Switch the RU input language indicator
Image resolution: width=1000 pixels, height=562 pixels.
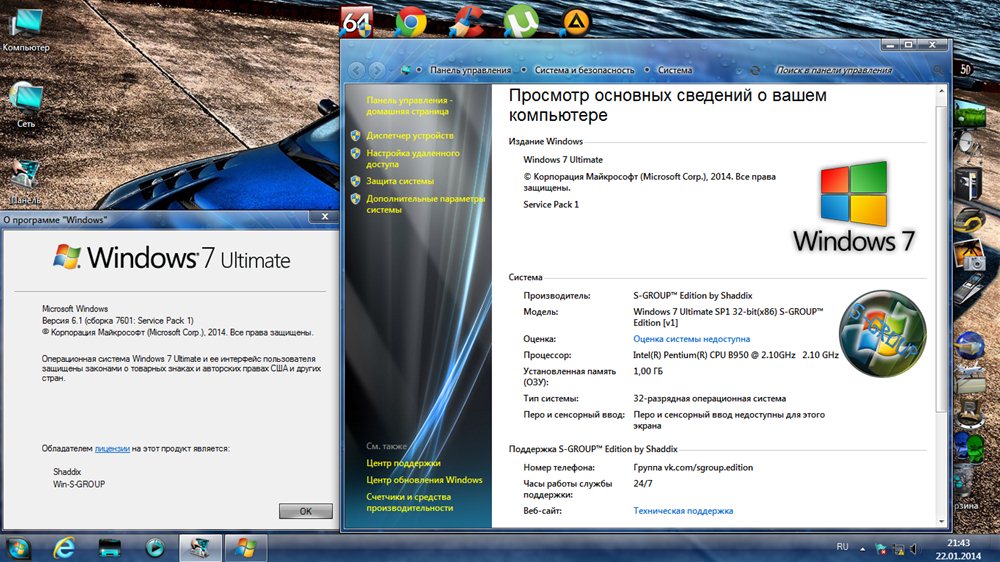tap(841, 547)
